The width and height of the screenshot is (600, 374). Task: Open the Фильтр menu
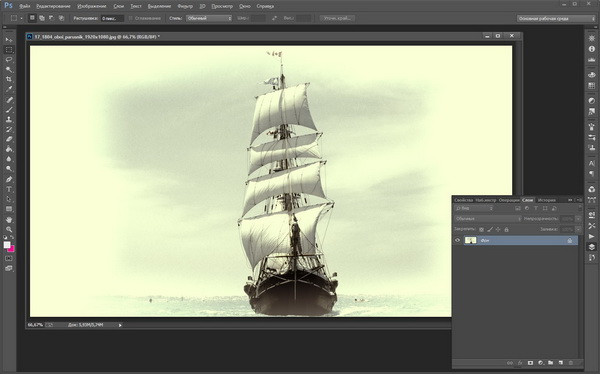(x=185, y=6)
